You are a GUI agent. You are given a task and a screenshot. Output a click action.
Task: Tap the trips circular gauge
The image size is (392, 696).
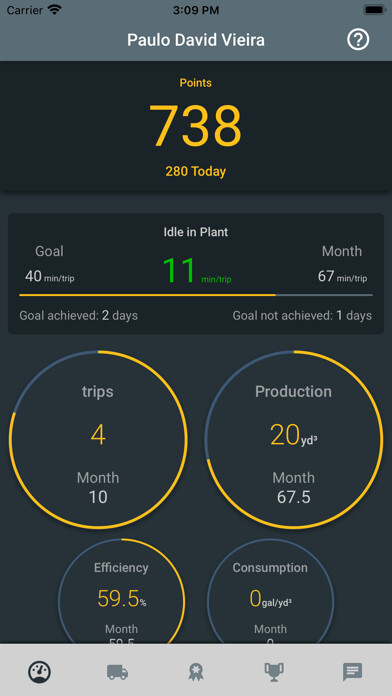click(x=98, y=439)
